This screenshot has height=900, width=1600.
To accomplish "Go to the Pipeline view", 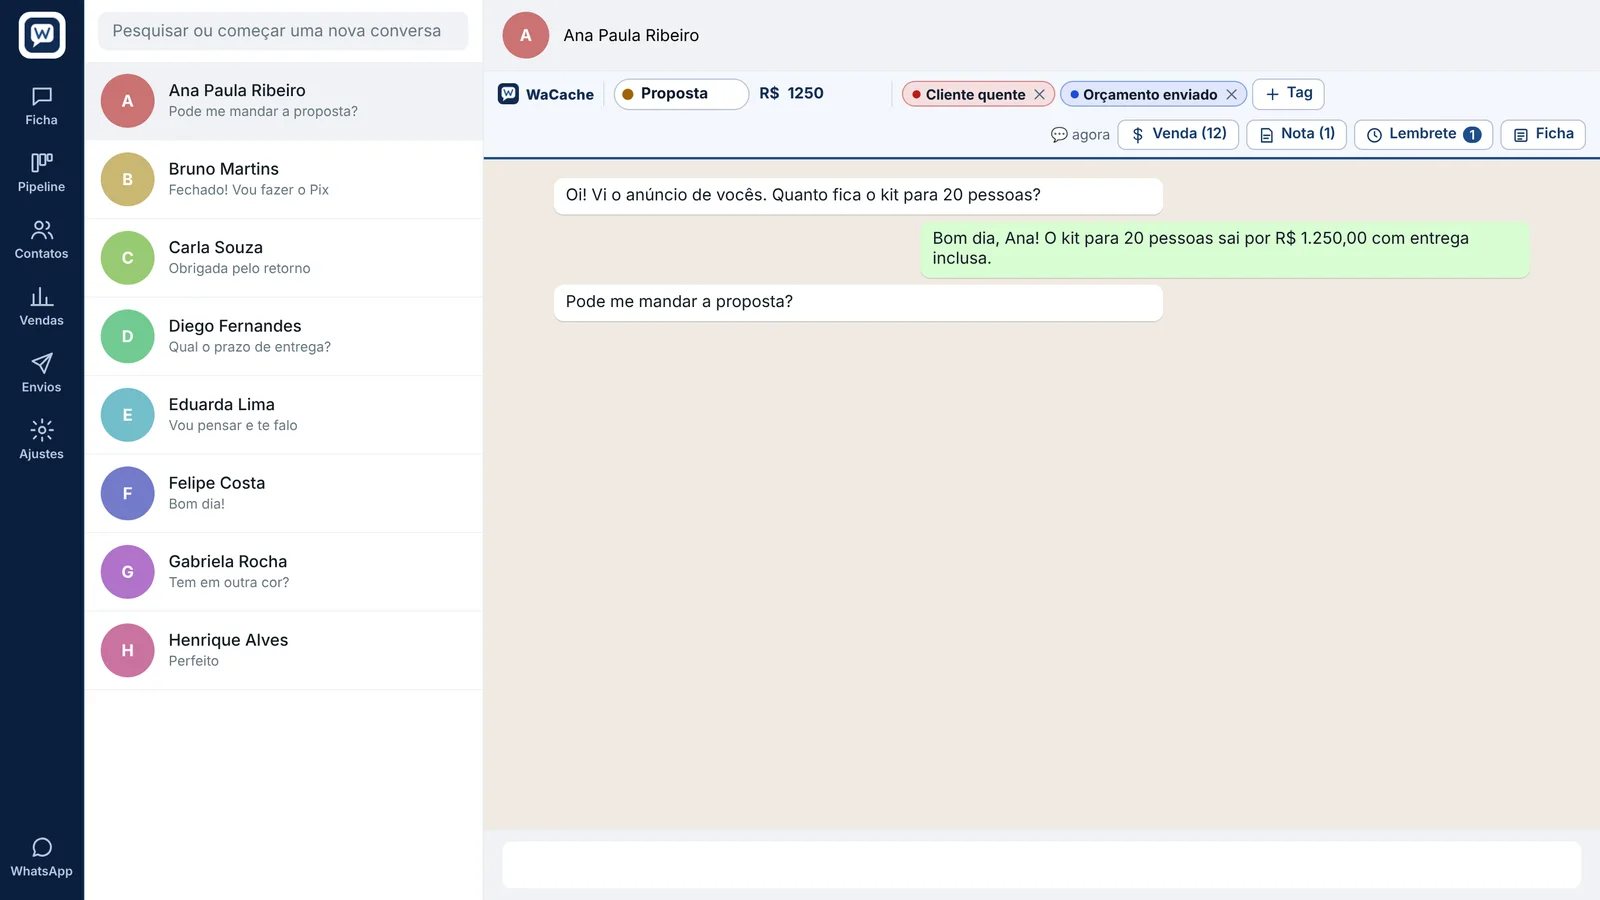I will point(42,173).
